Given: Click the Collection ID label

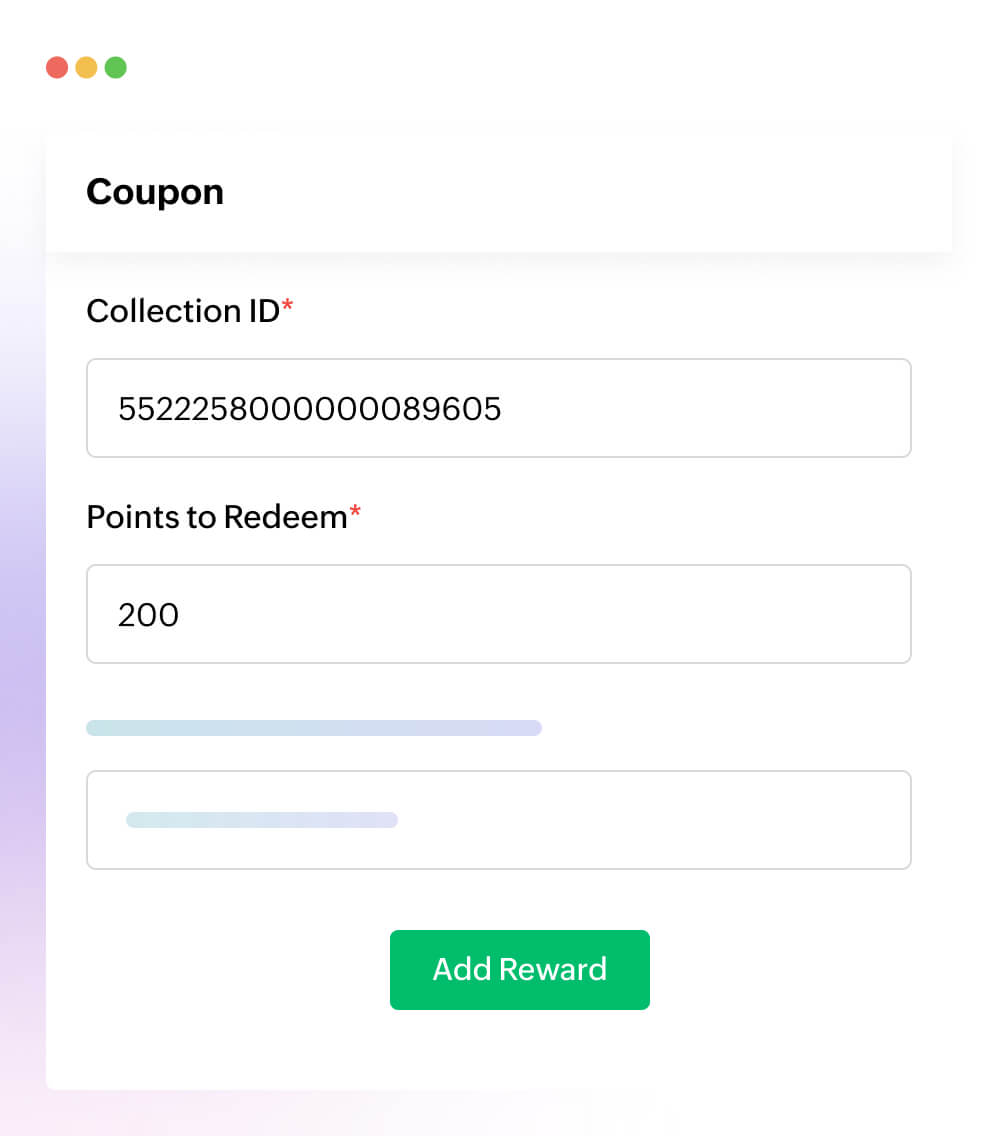Looking at the screenshot, I should pos(182,311).
